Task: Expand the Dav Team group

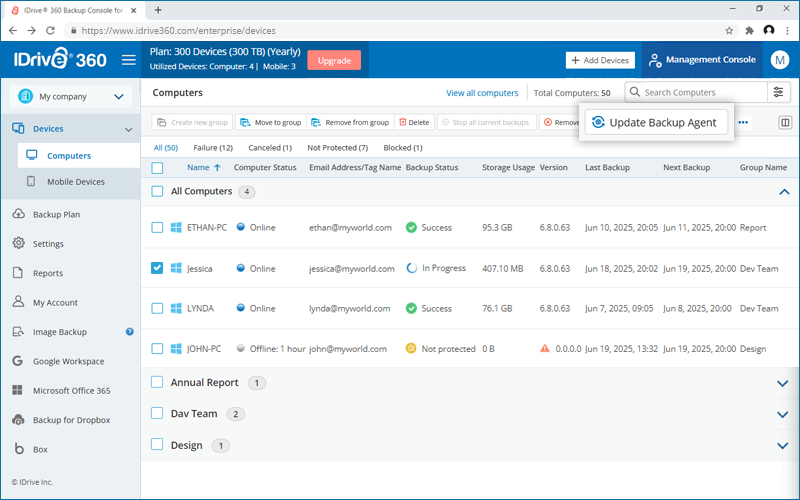Action: (x=783, y=414)
